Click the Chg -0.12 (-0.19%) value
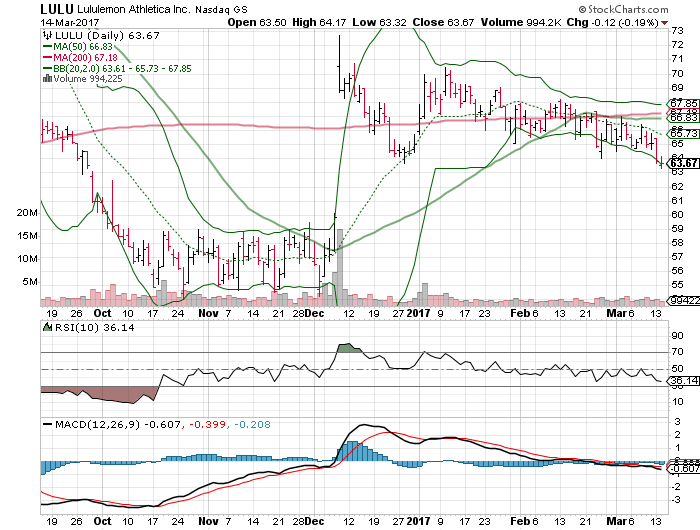 click(612, 22)
